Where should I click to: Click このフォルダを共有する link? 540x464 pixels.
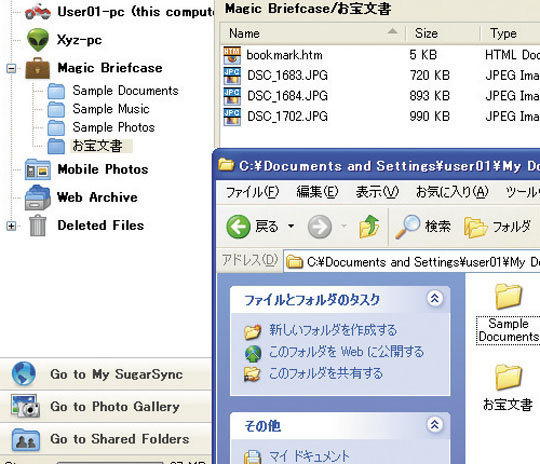click(325, 373)
